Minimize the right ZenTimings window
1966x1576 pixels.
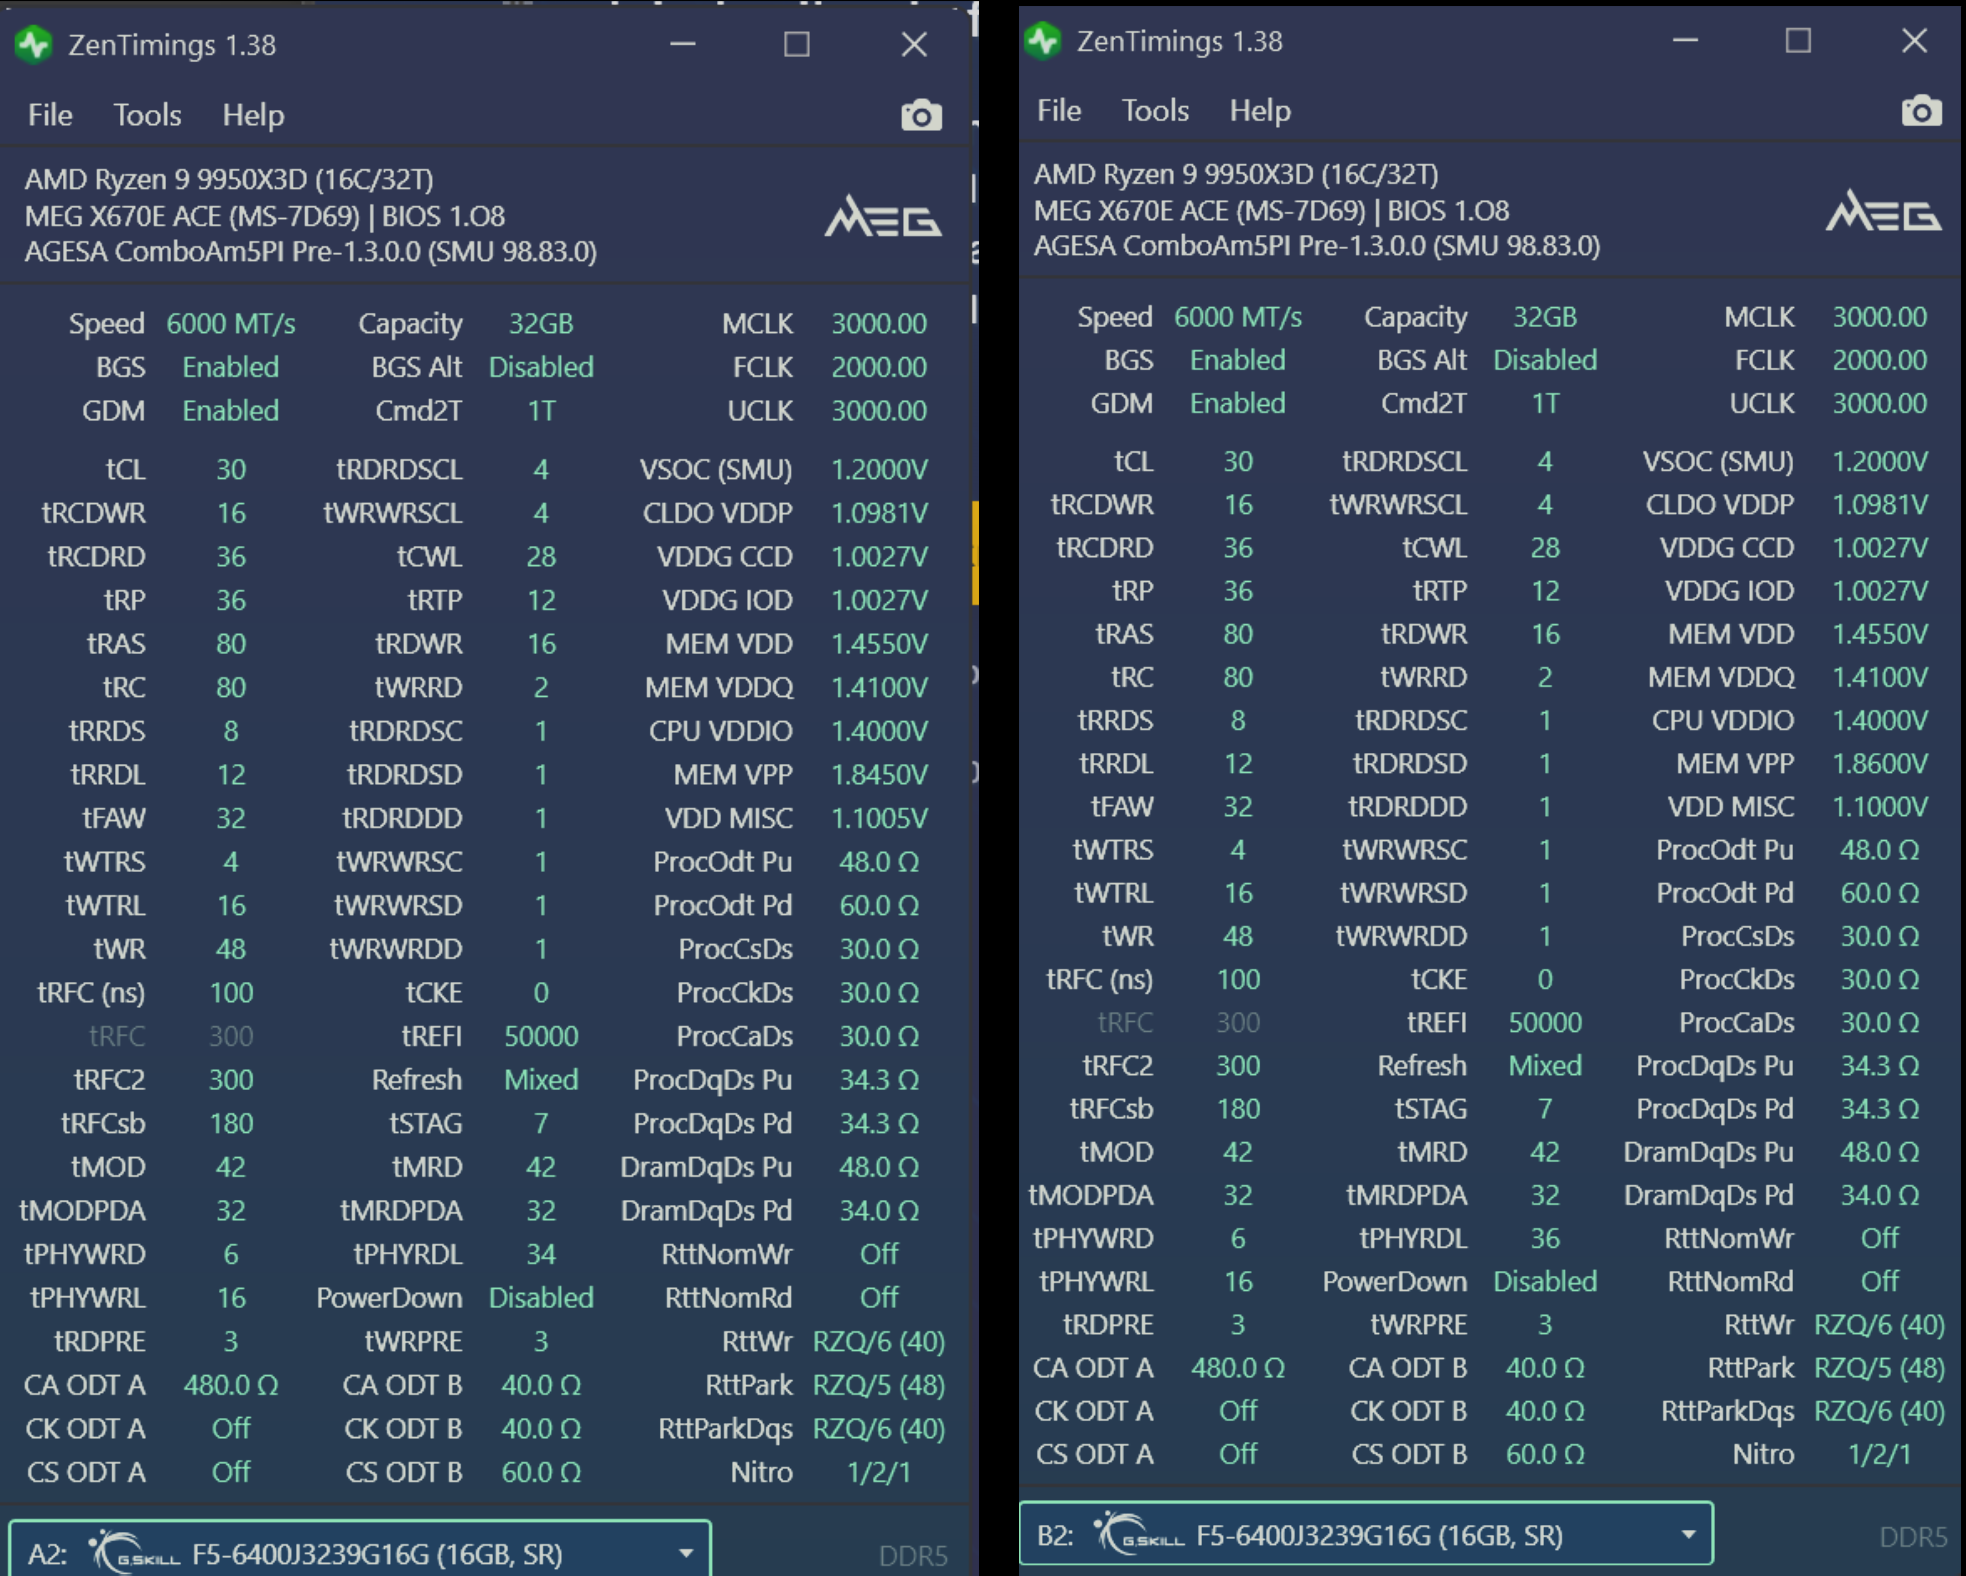tap(1686, 40)
